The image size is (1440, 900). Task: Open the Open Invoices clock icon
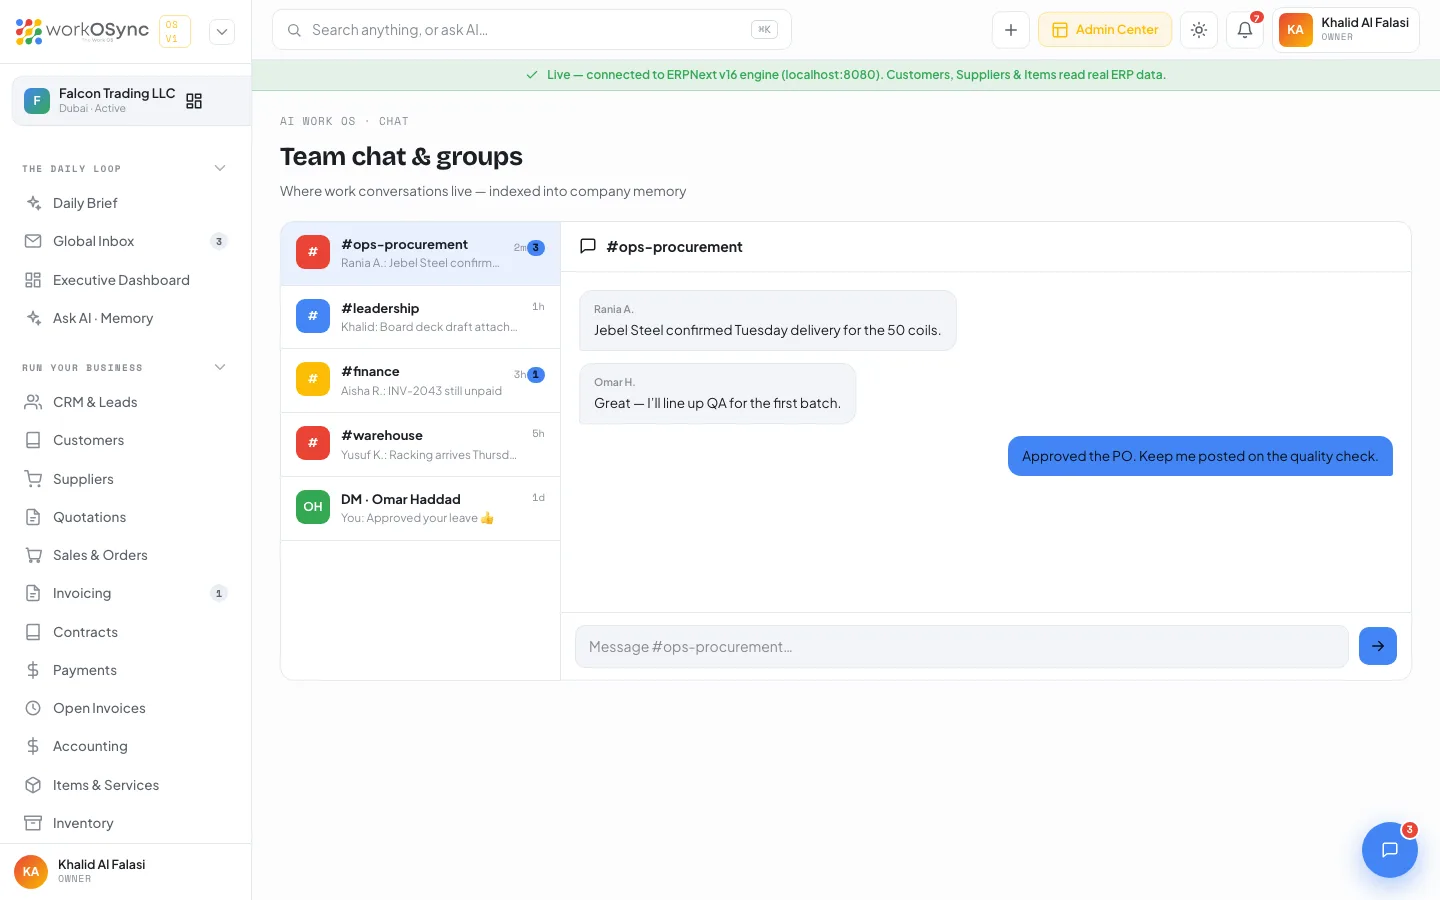pos(33,708)
